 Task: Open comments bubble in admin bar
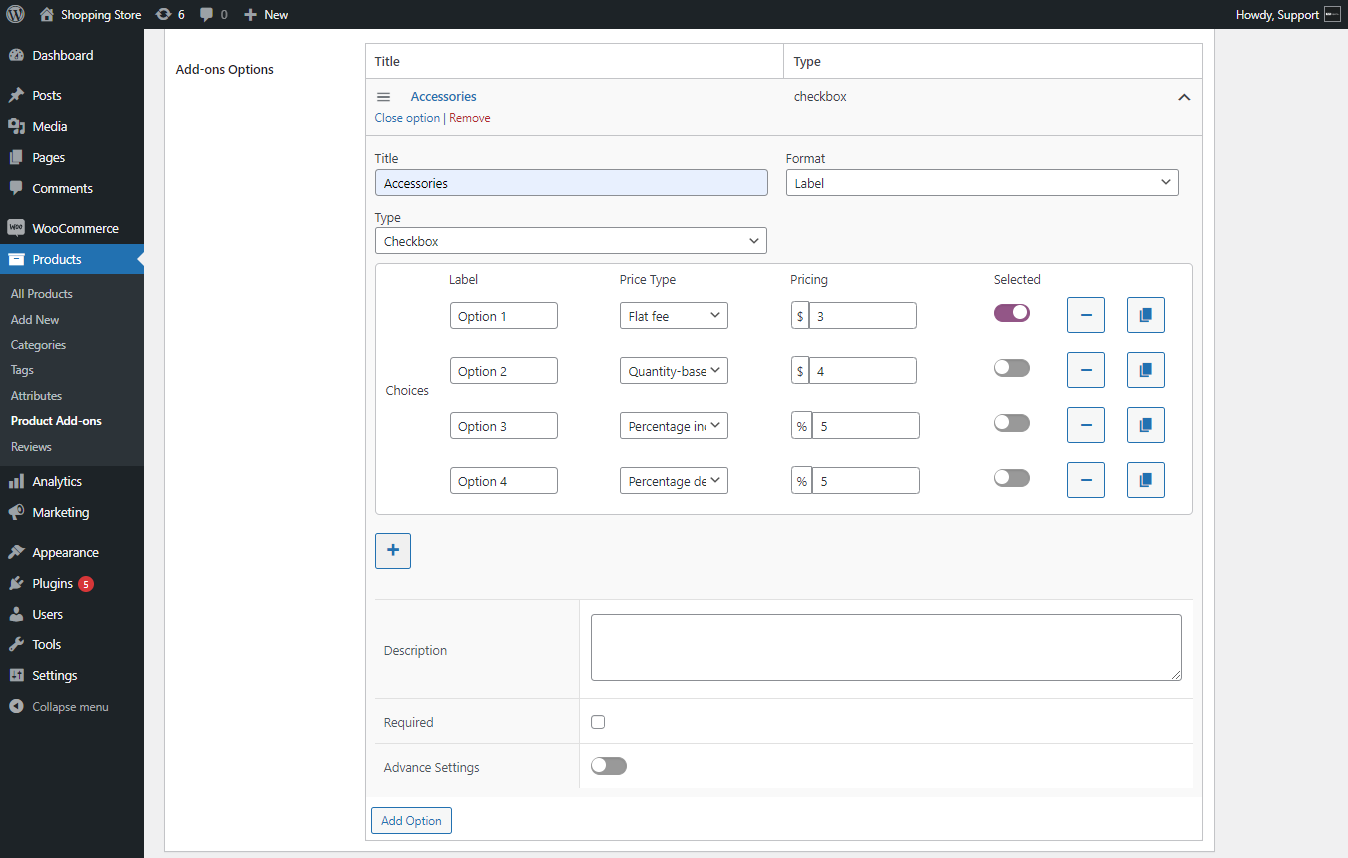213,15
